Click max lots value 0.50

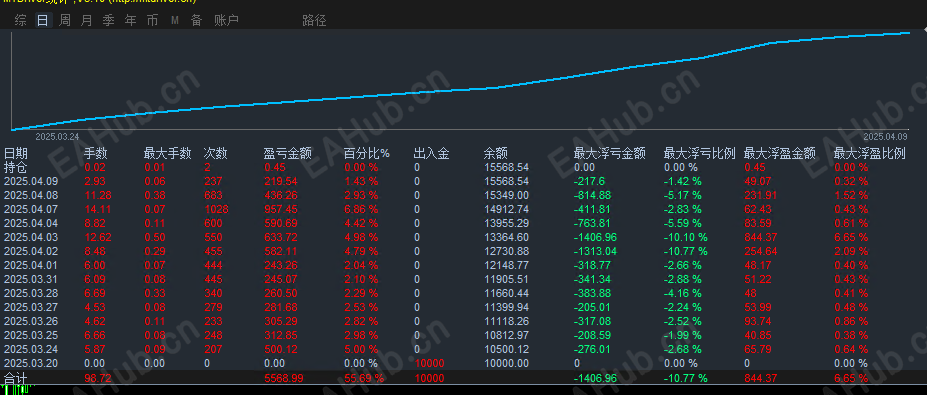pyautogui.click(x=155, y=237)
